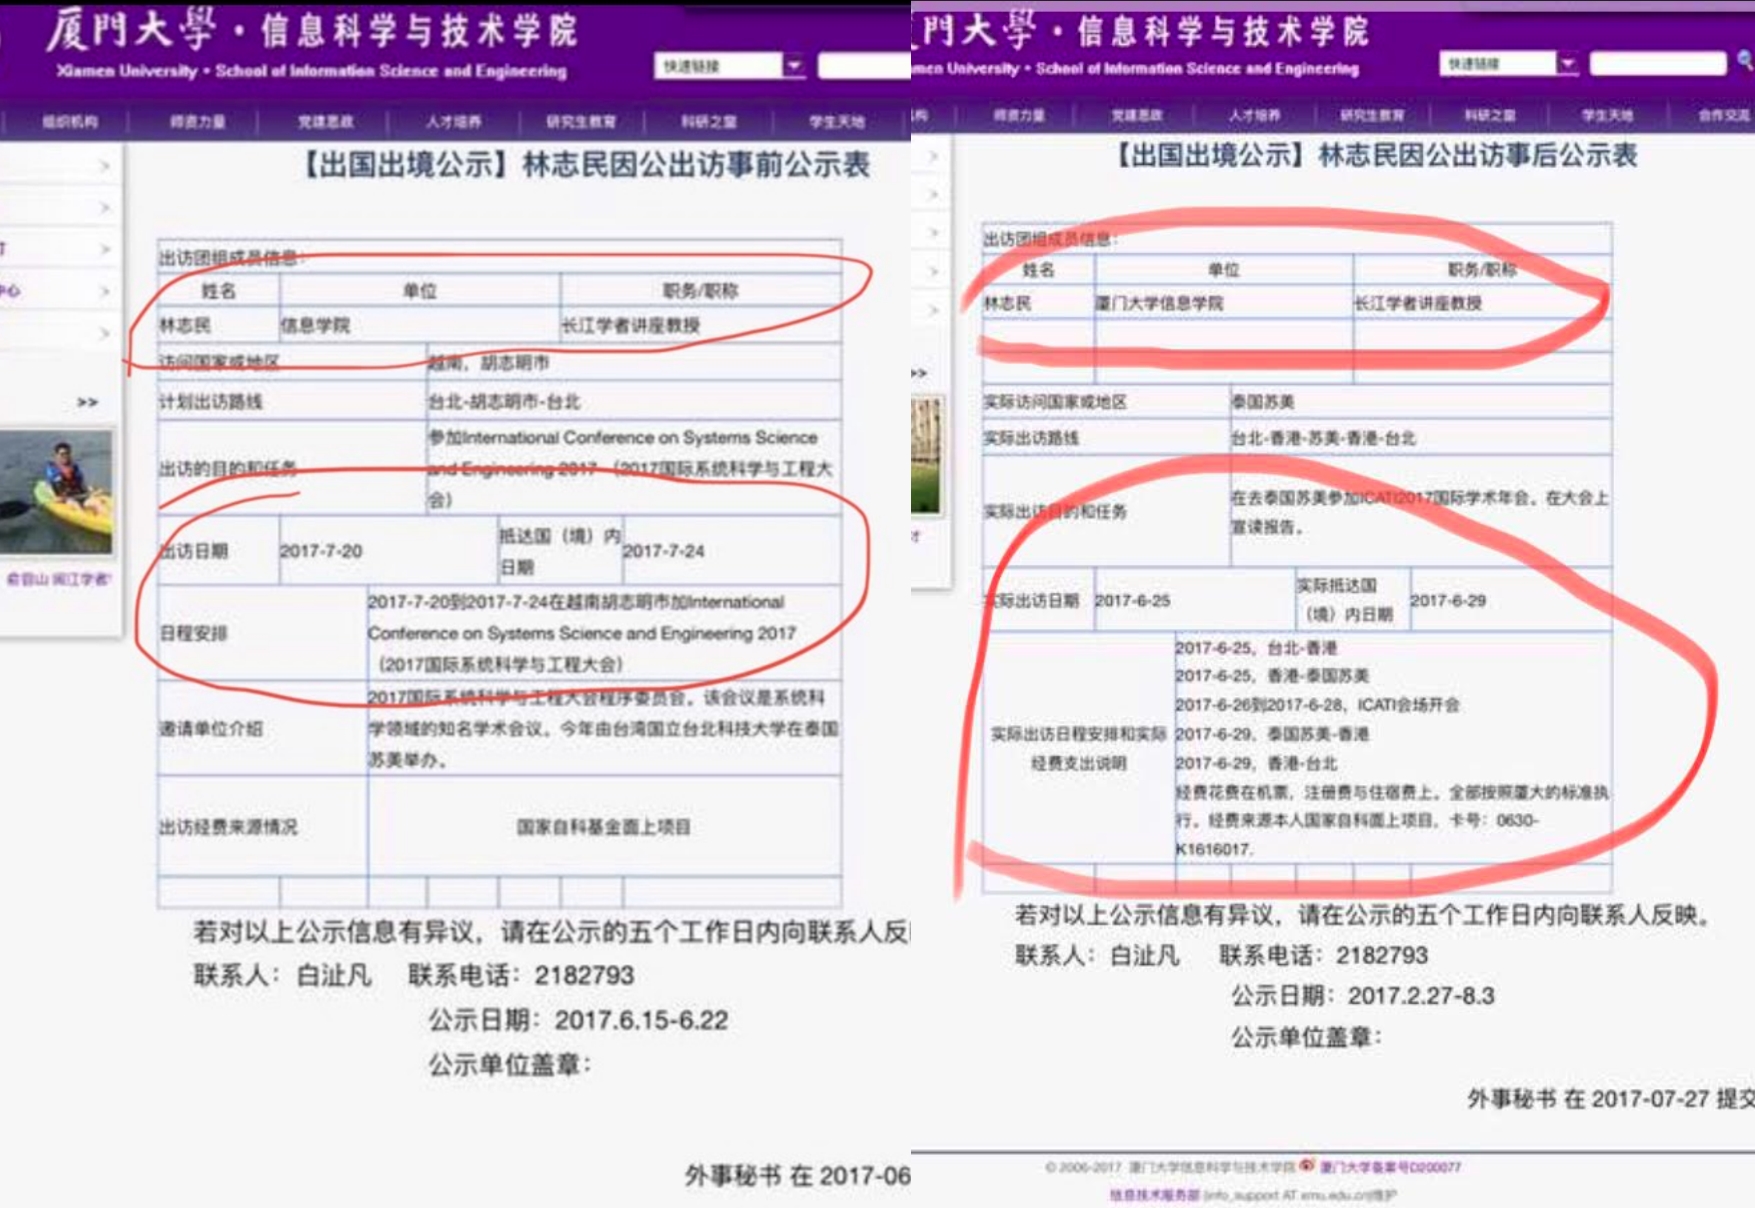The image size is (1755, 1208).
Task: Click the magnifier search icon on the 事后公示表 page
Action: 1746,61
